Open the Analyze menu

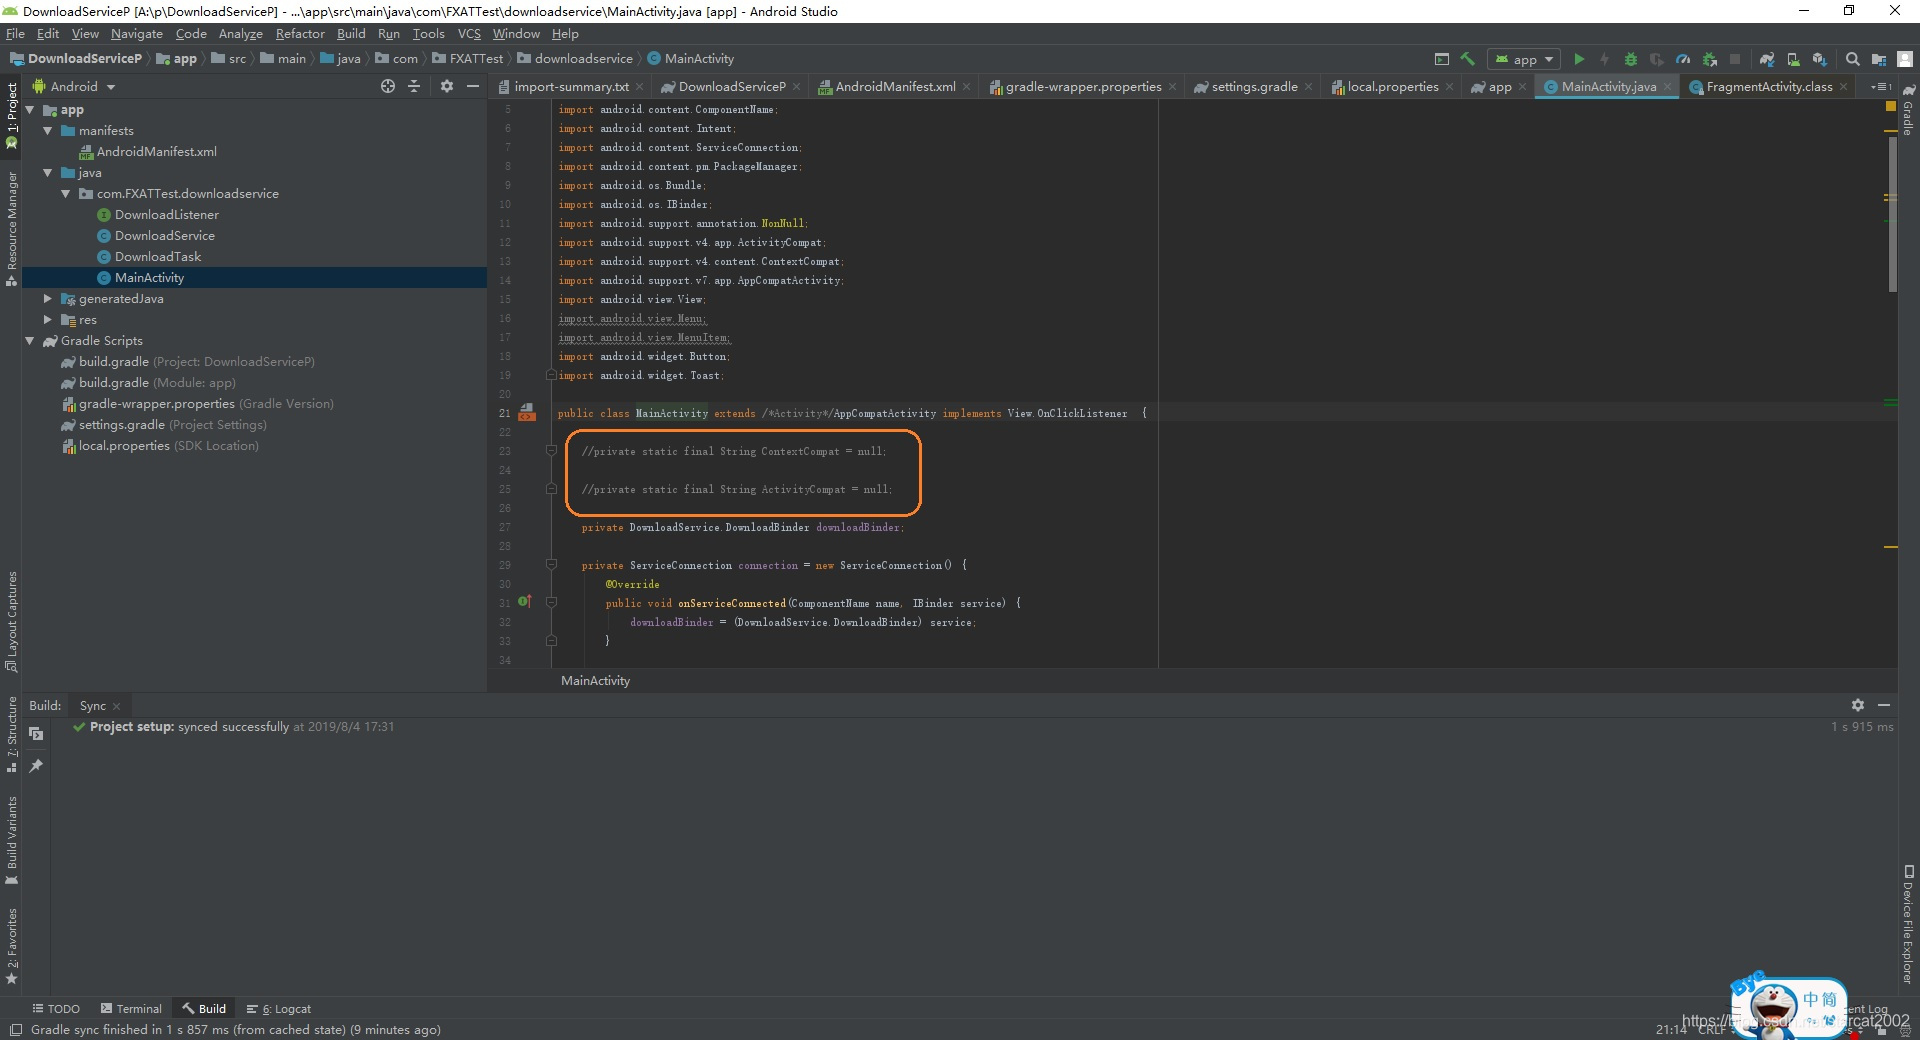pyautogui.click(x=240, y=34)
